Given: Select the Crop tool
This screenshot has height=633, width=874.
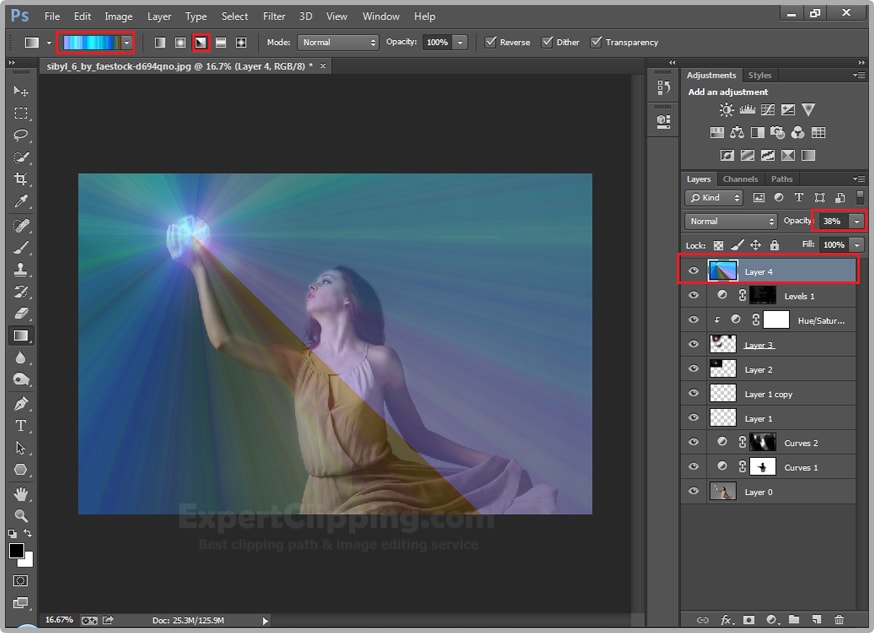Looking at the screenshot, I should point(20,179).
